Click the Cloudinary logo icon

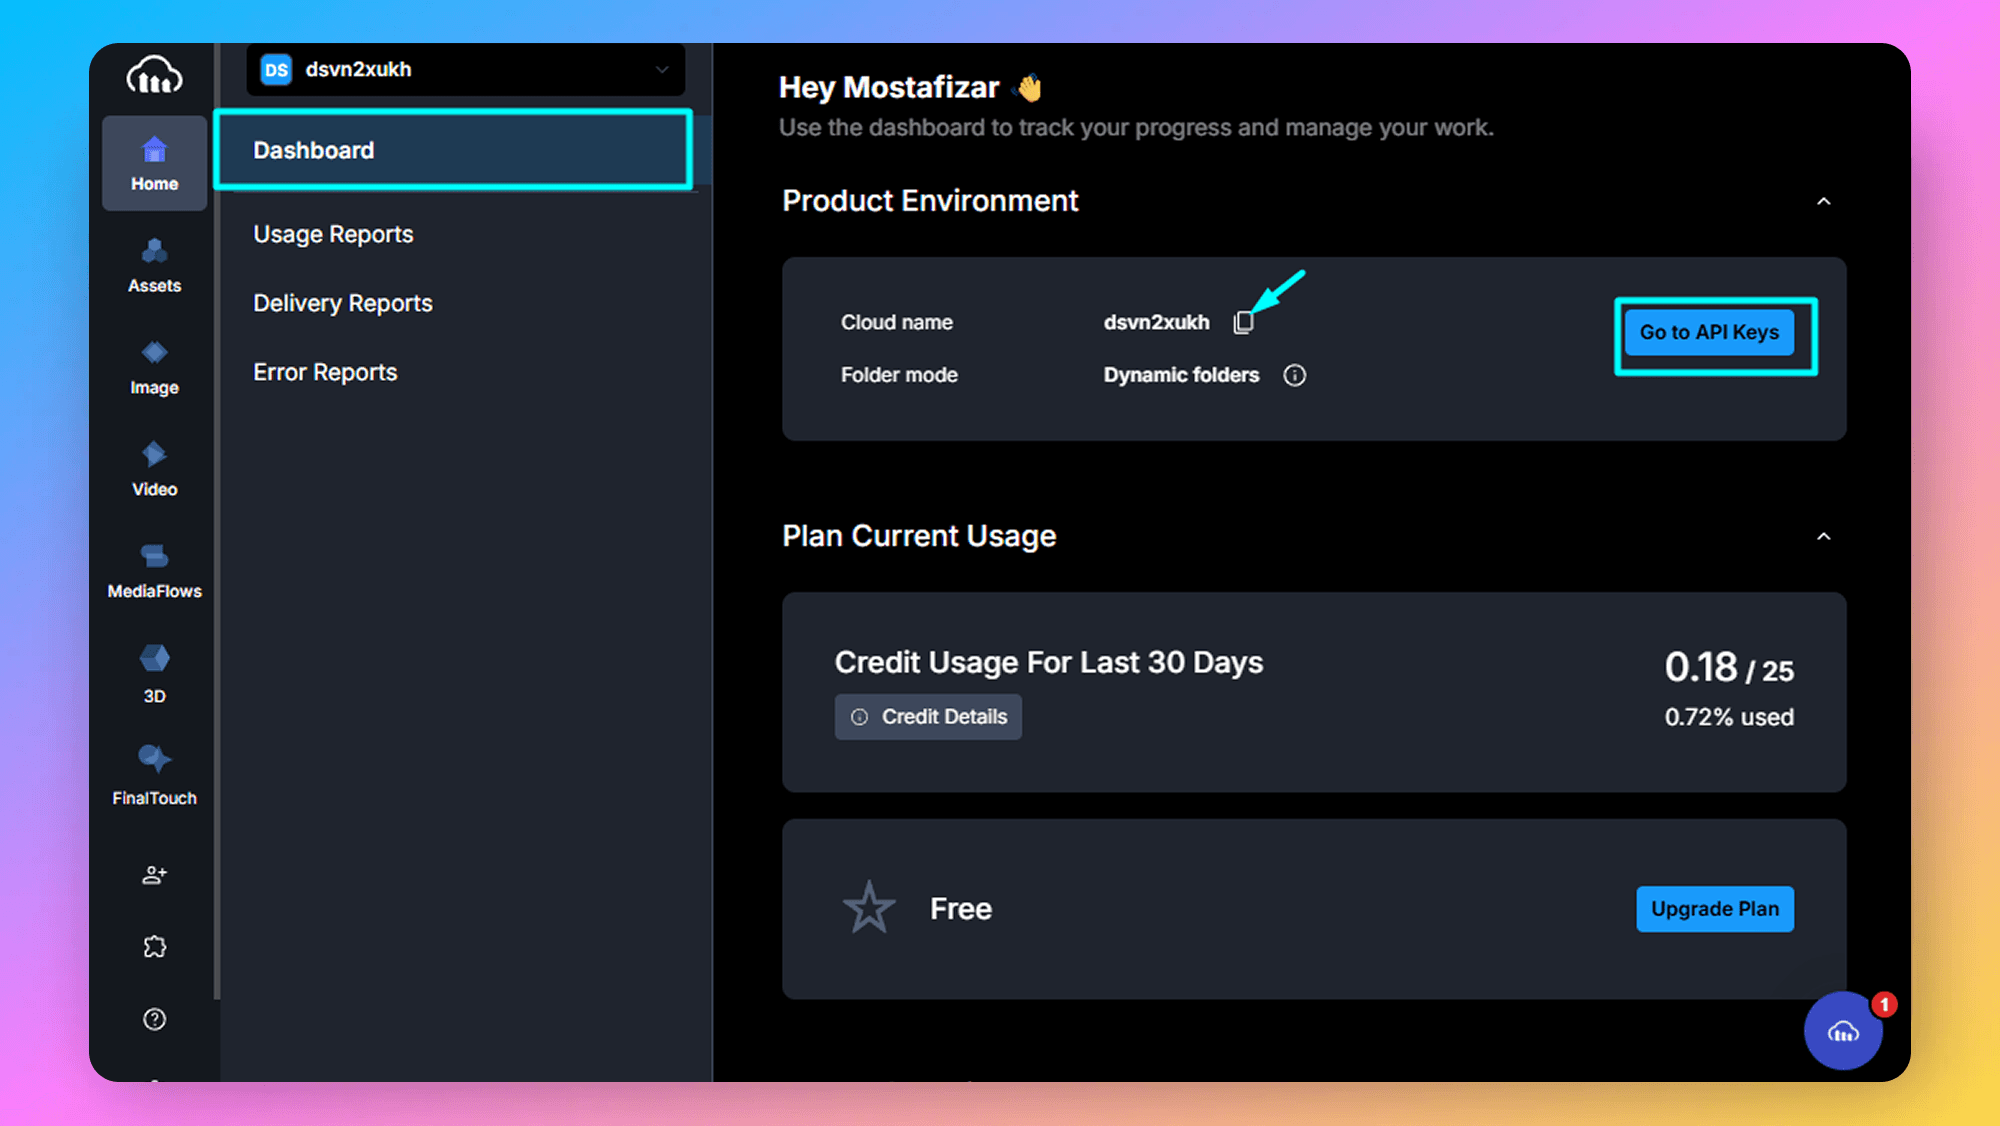(154, 75)
